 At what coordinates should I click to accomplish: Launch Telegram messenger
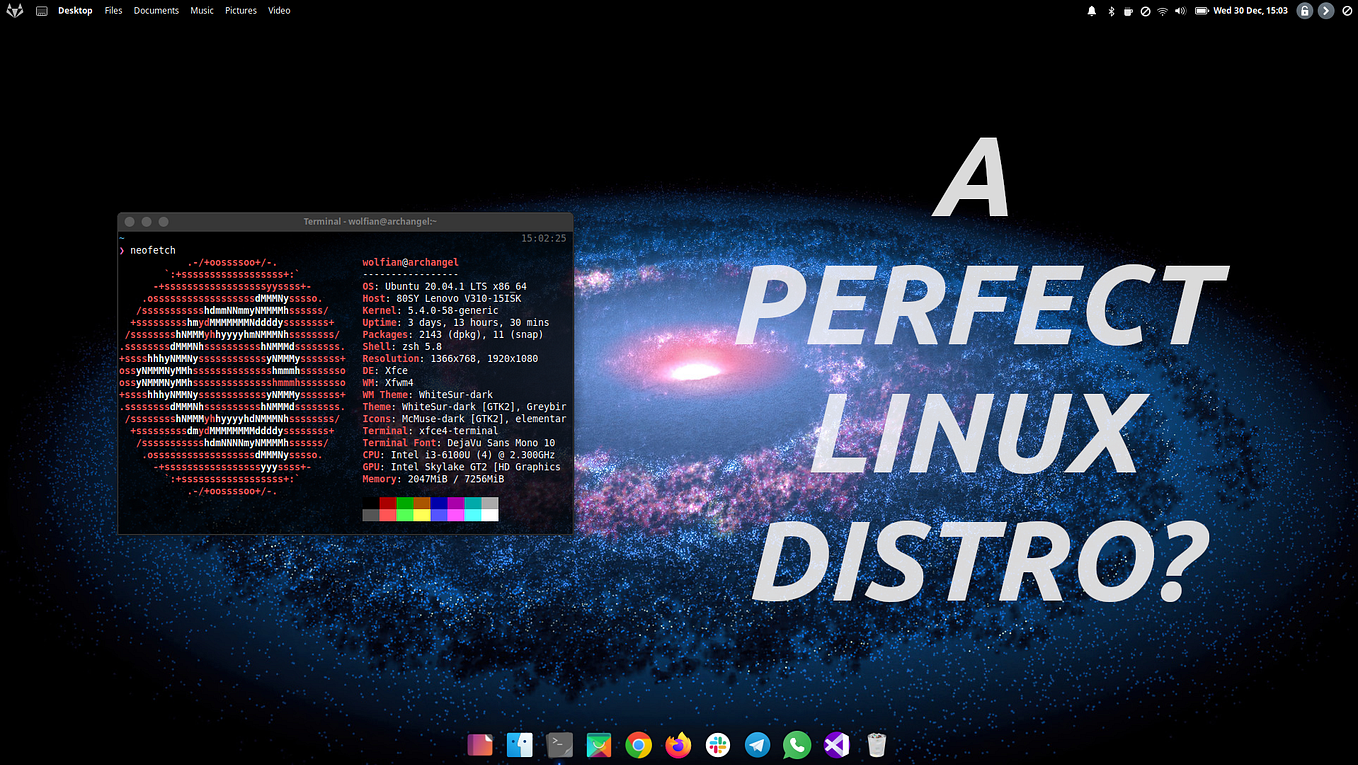(757, 744)
